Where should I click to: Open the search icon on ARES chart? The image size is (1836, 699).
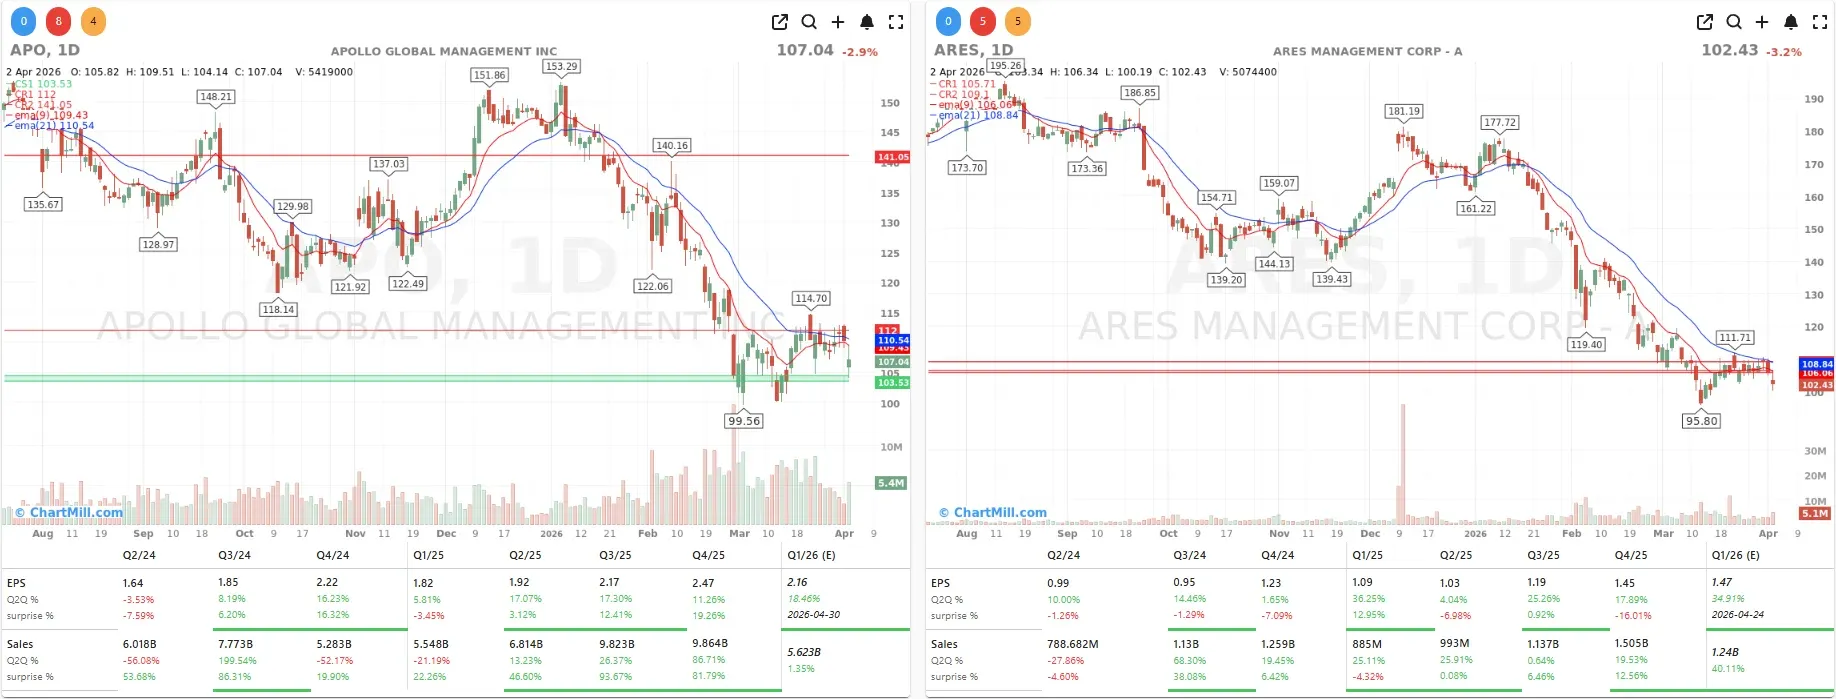click(x=1734, y=22)
